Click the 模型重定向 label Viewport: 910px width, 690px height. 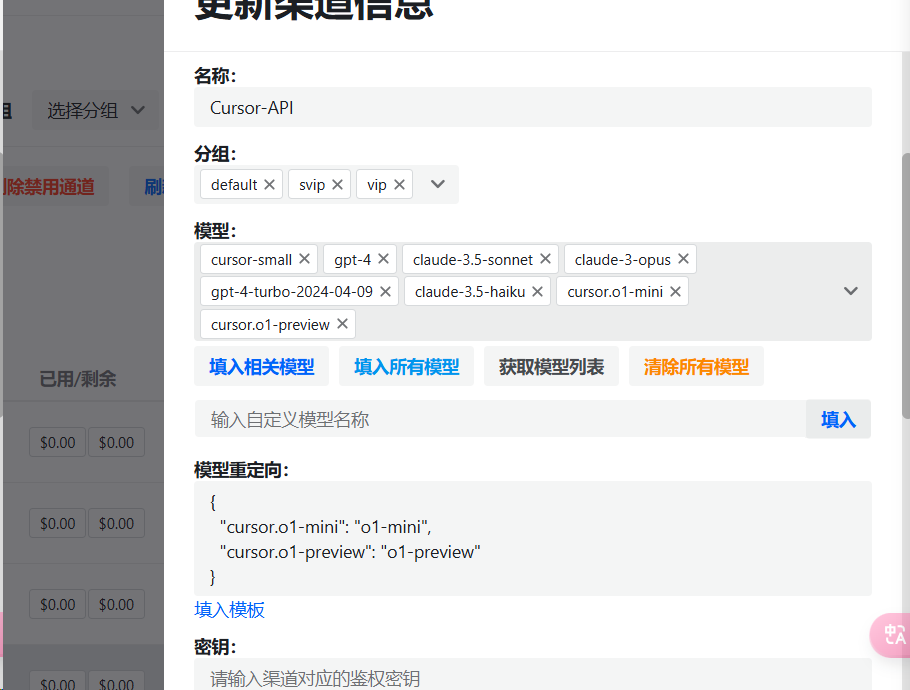(x=241, y=470)
